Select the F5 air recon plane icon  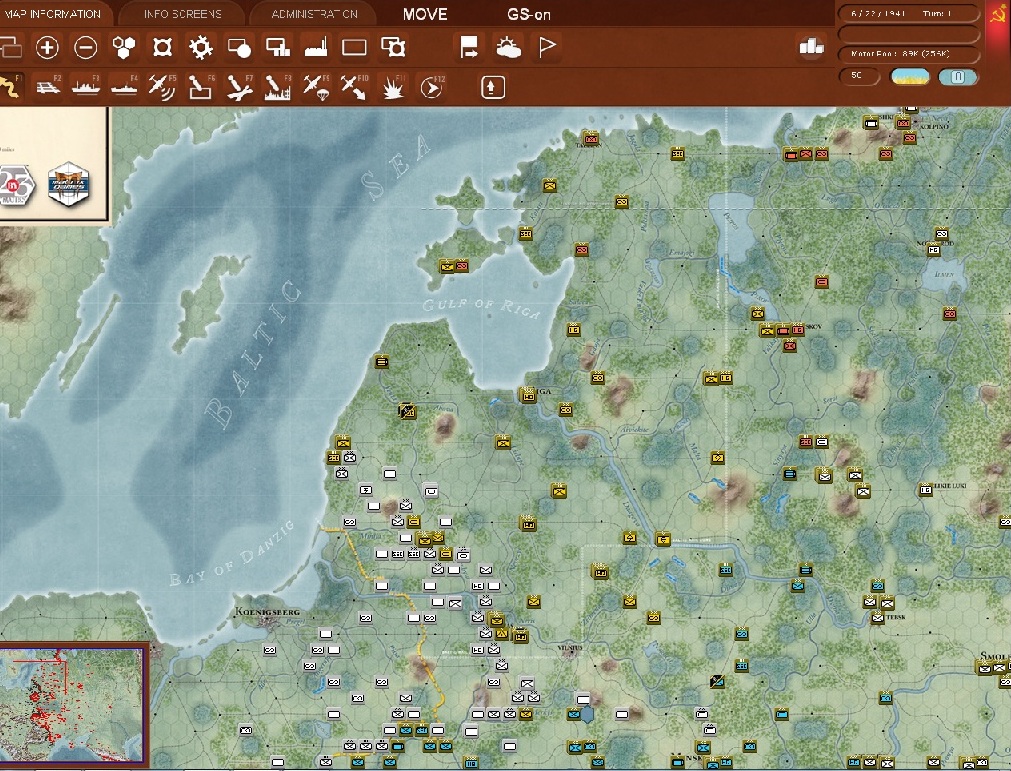162,87
